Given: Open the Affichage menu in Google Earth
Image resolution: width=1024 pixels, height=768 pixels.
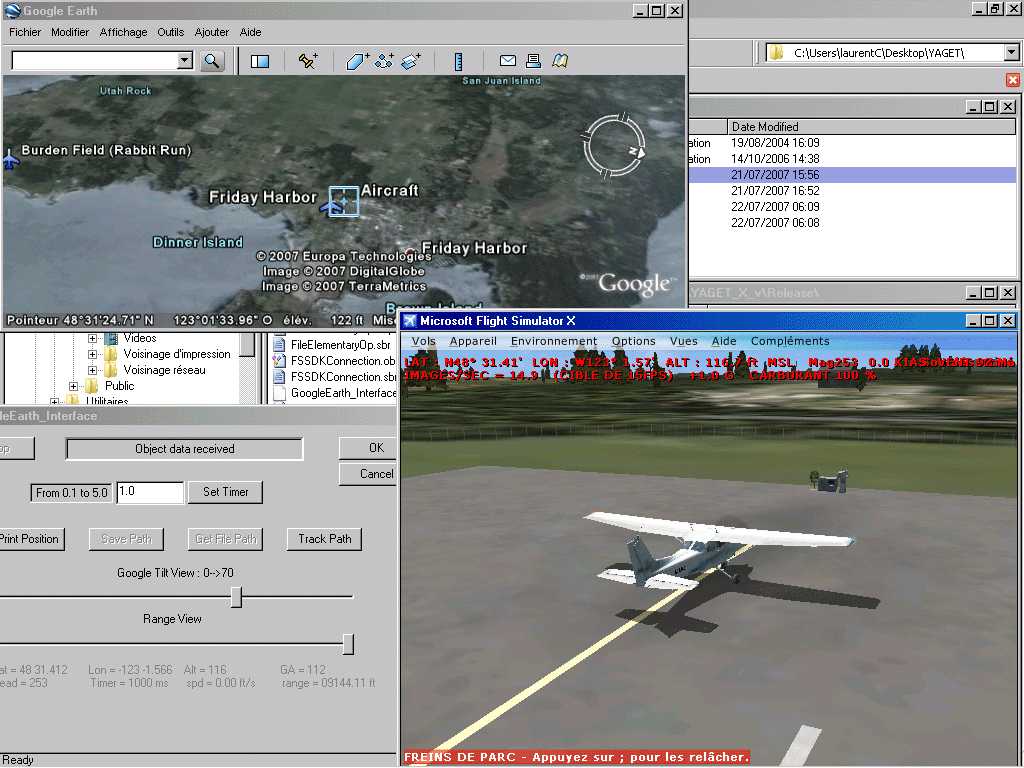Looking at the screenshot, I should click(x=123, y=32).
